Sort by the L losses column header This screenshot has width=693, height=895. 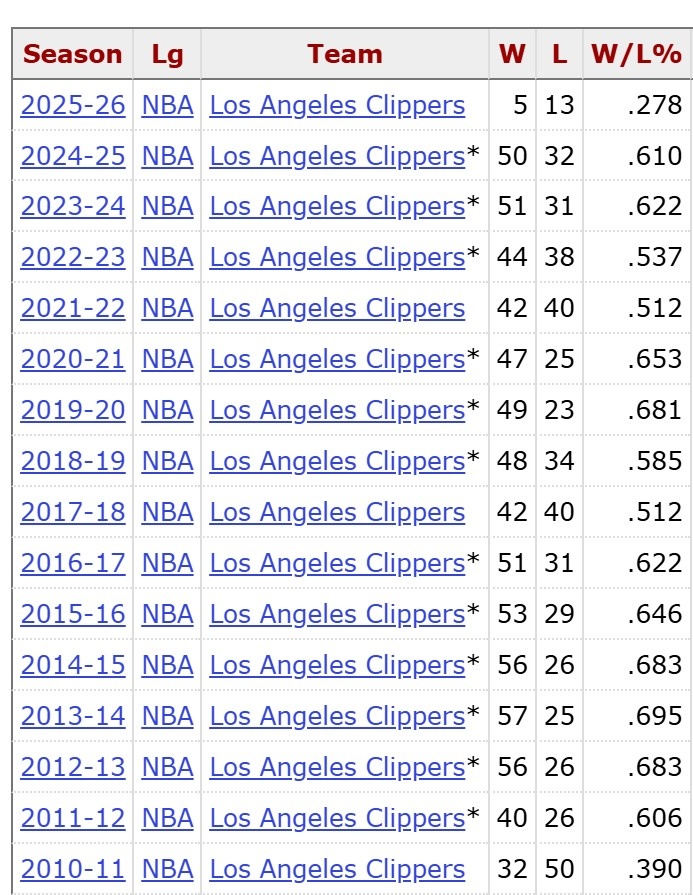pos(559,54)
